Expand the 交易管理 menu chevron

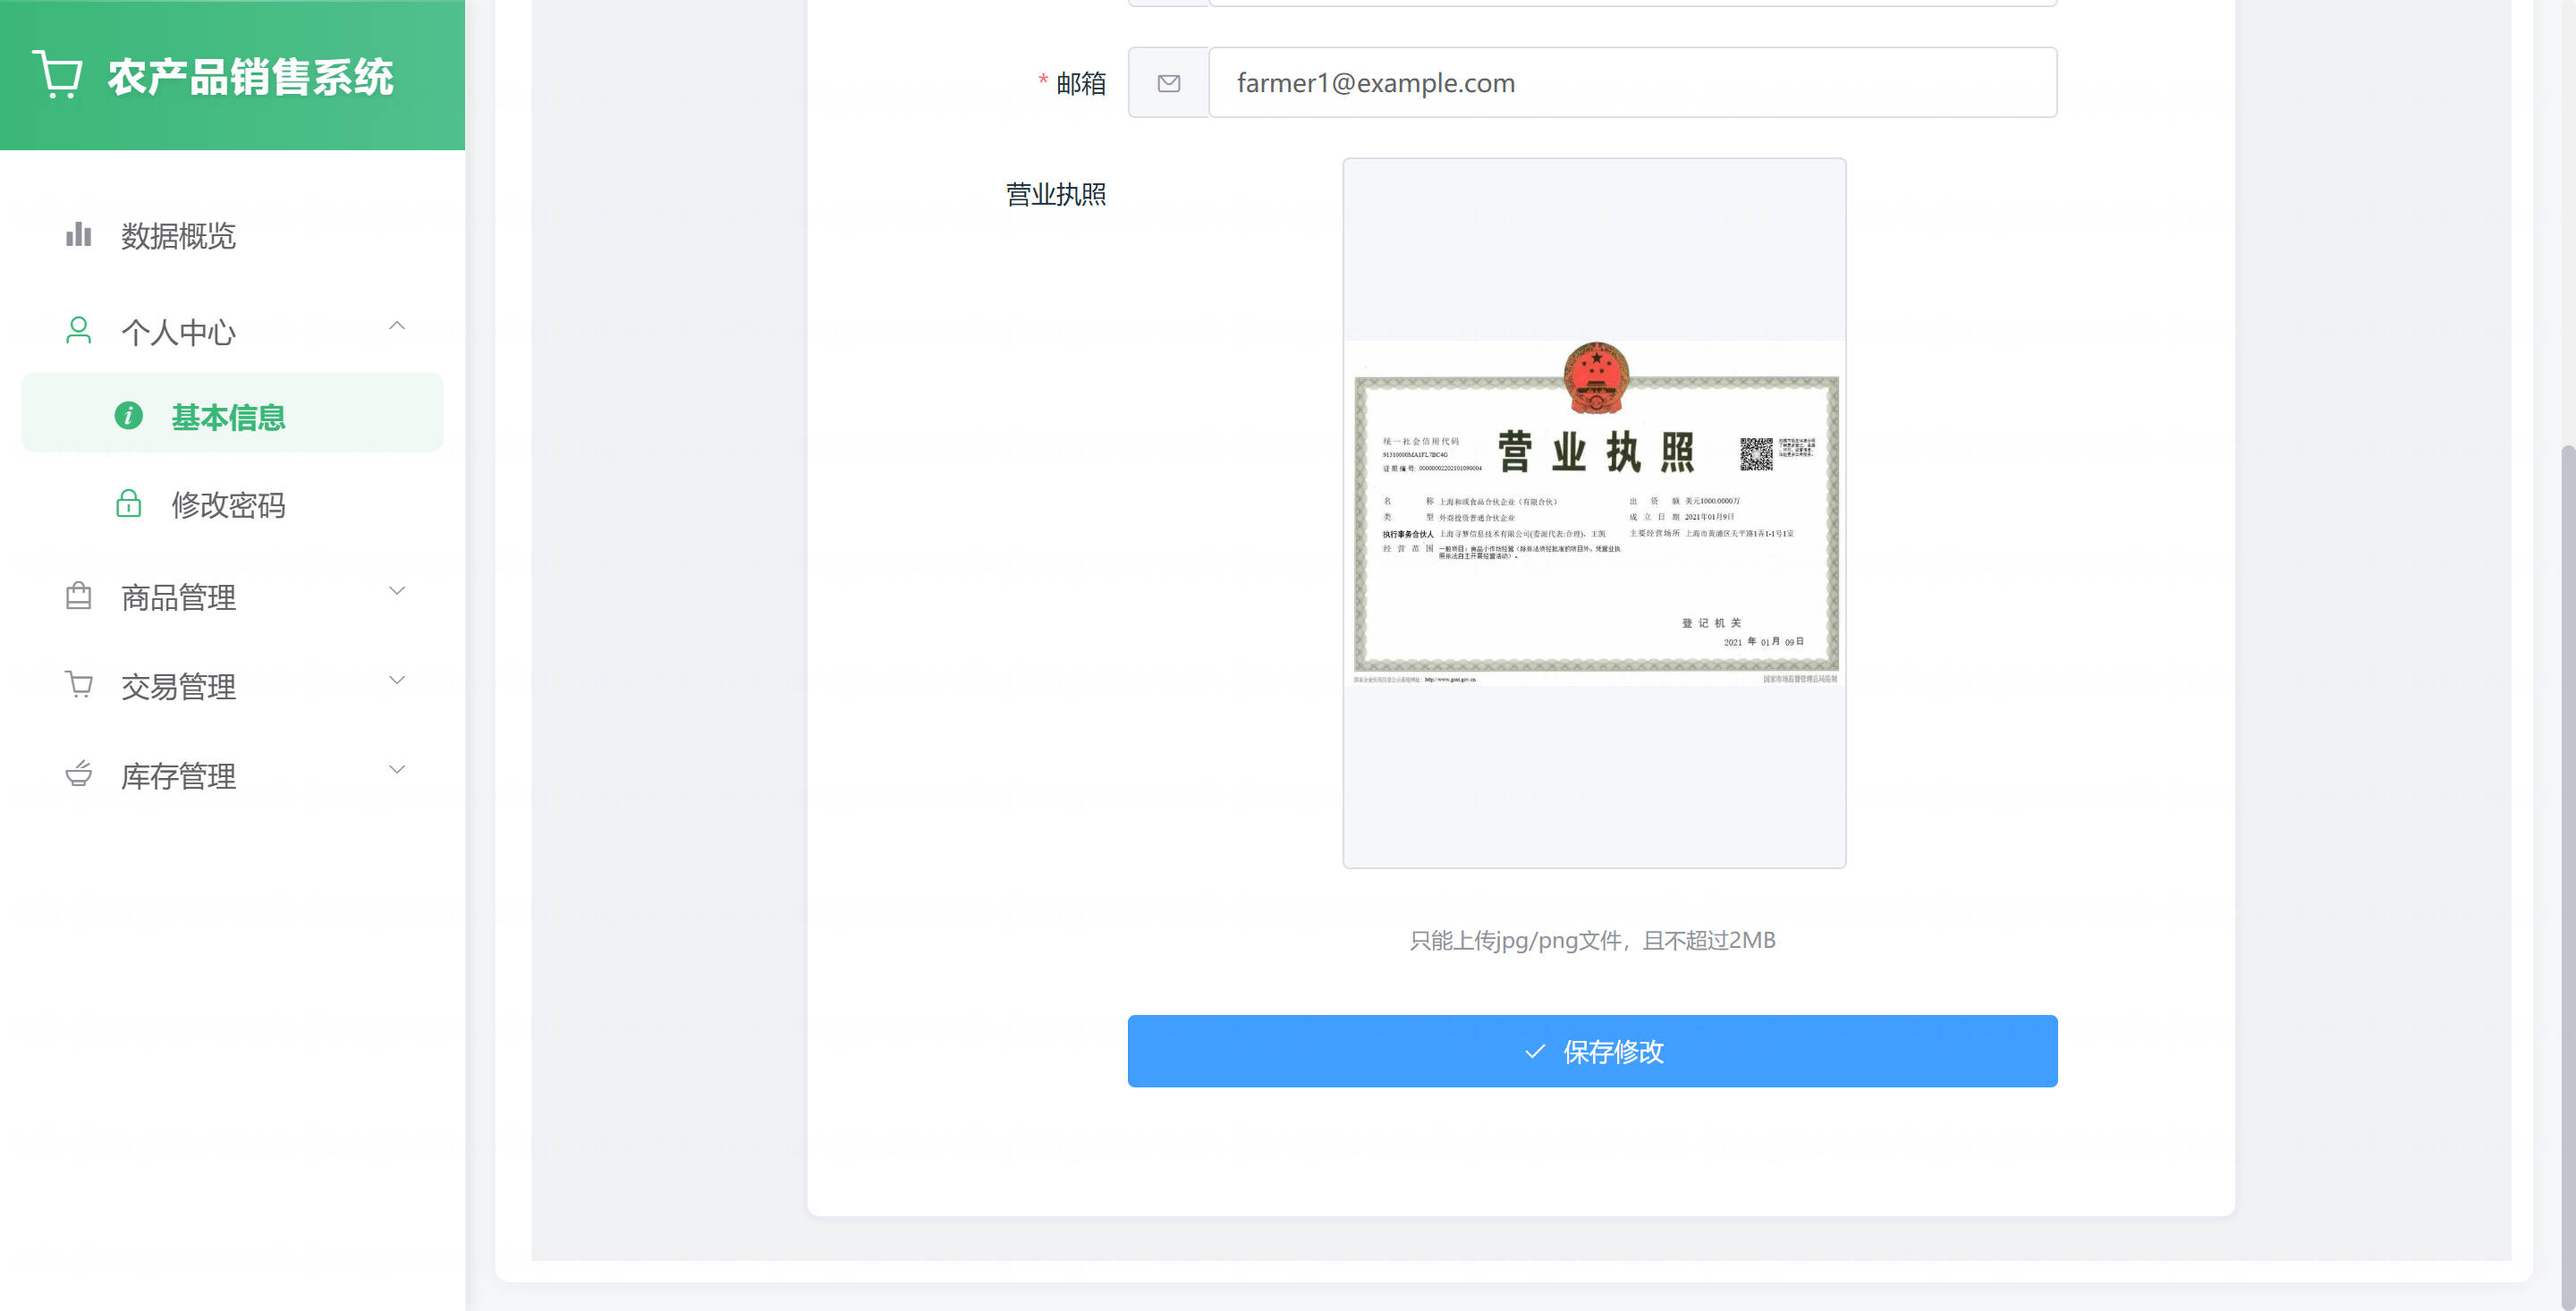[397, 680]
